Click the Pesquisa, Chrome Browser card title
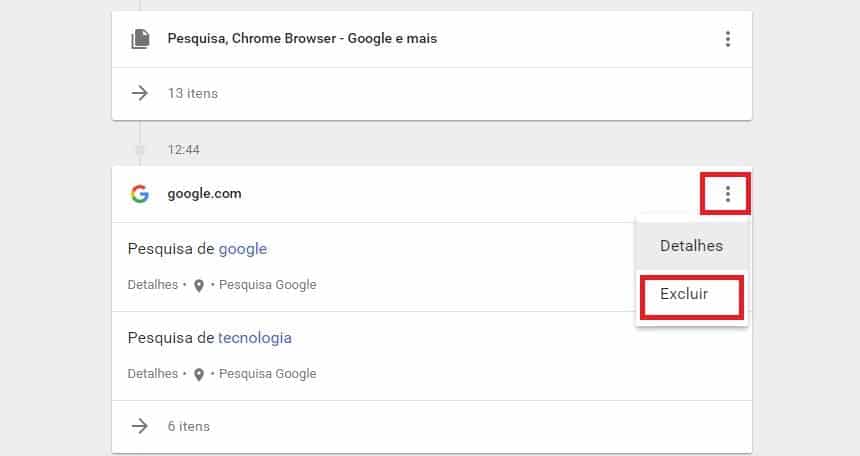 click(302, 39)
